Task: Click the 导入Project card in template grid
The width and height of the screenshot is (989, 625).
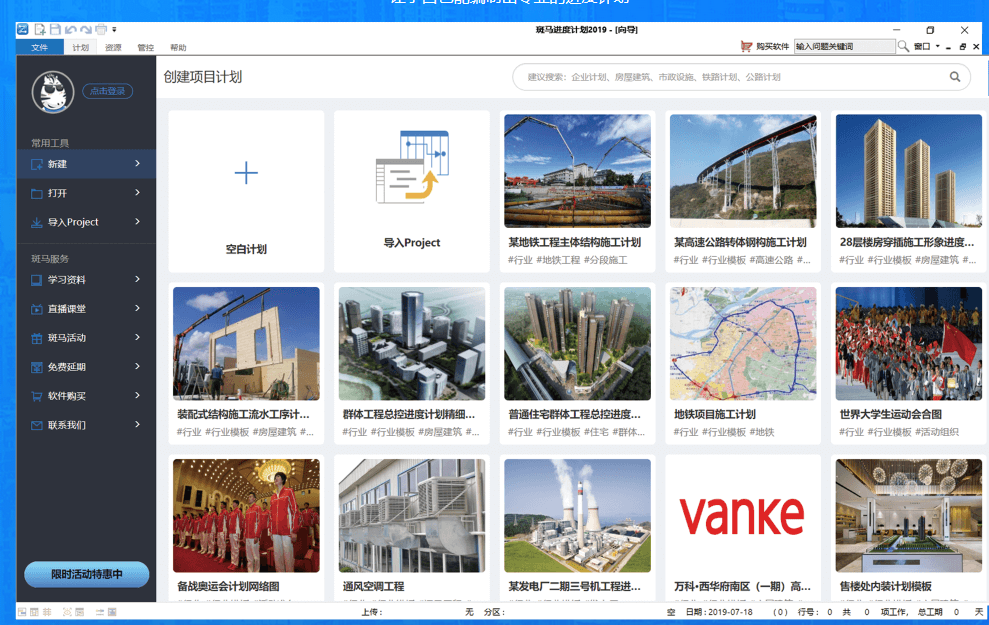Action: (x=412, y=192)
